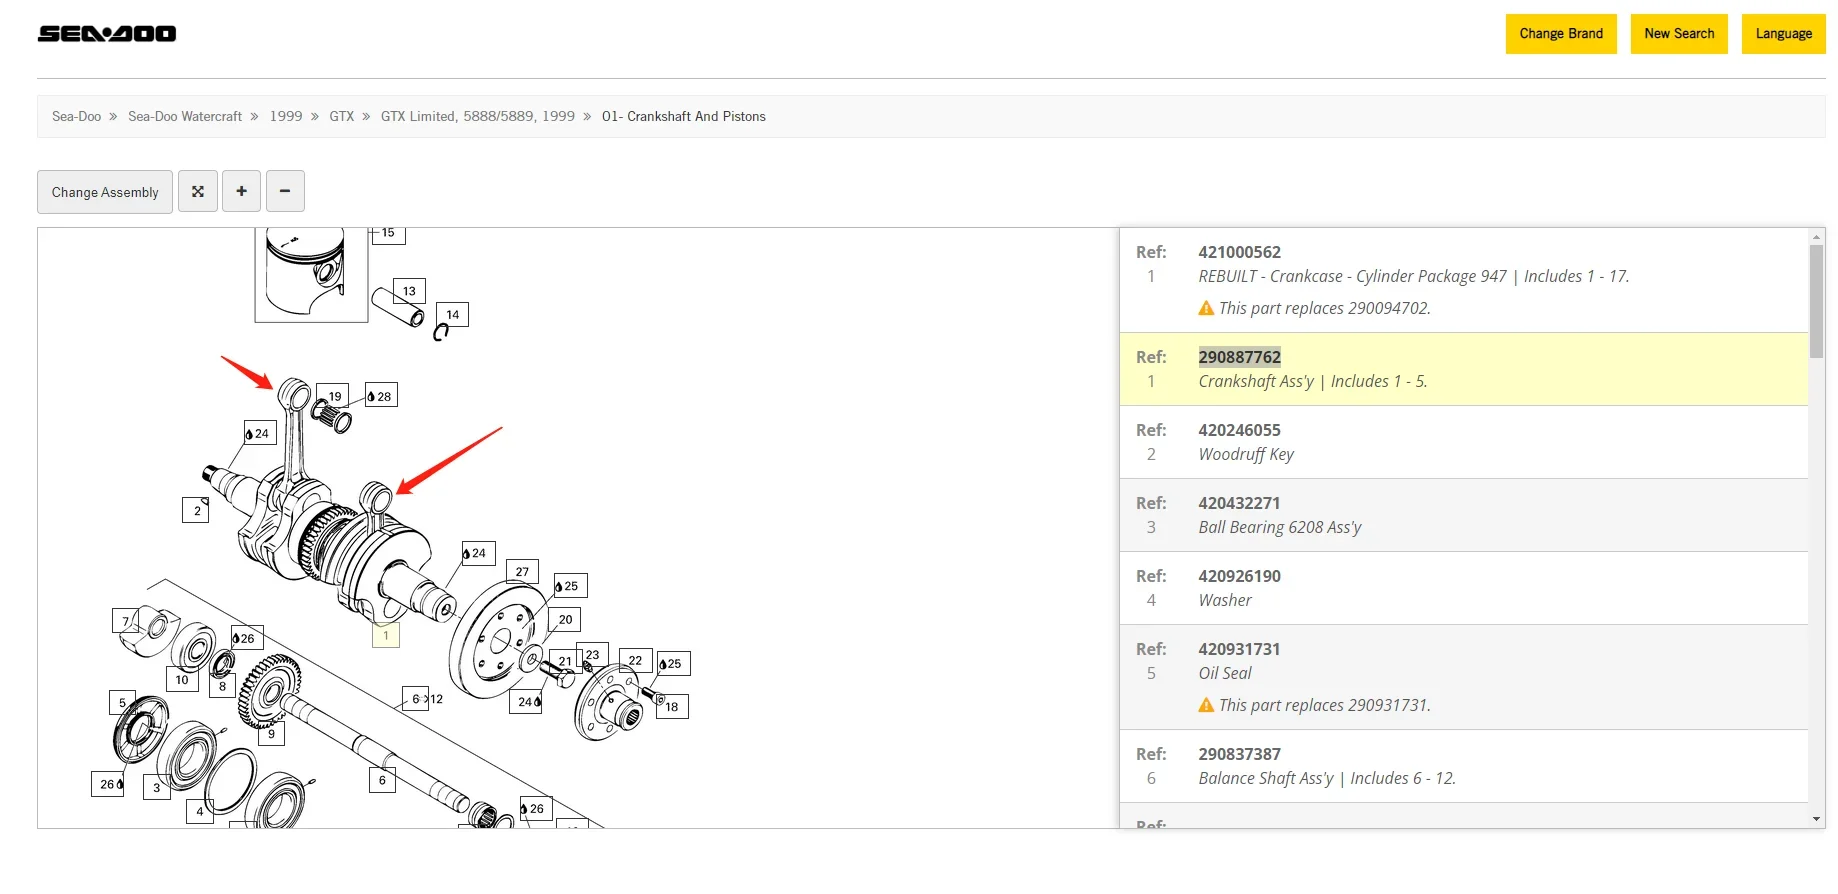The height and width of the screenshot is (894, 1838).
Task: Click 'This part replaces 290931731' note
Action: point(1325,705)
